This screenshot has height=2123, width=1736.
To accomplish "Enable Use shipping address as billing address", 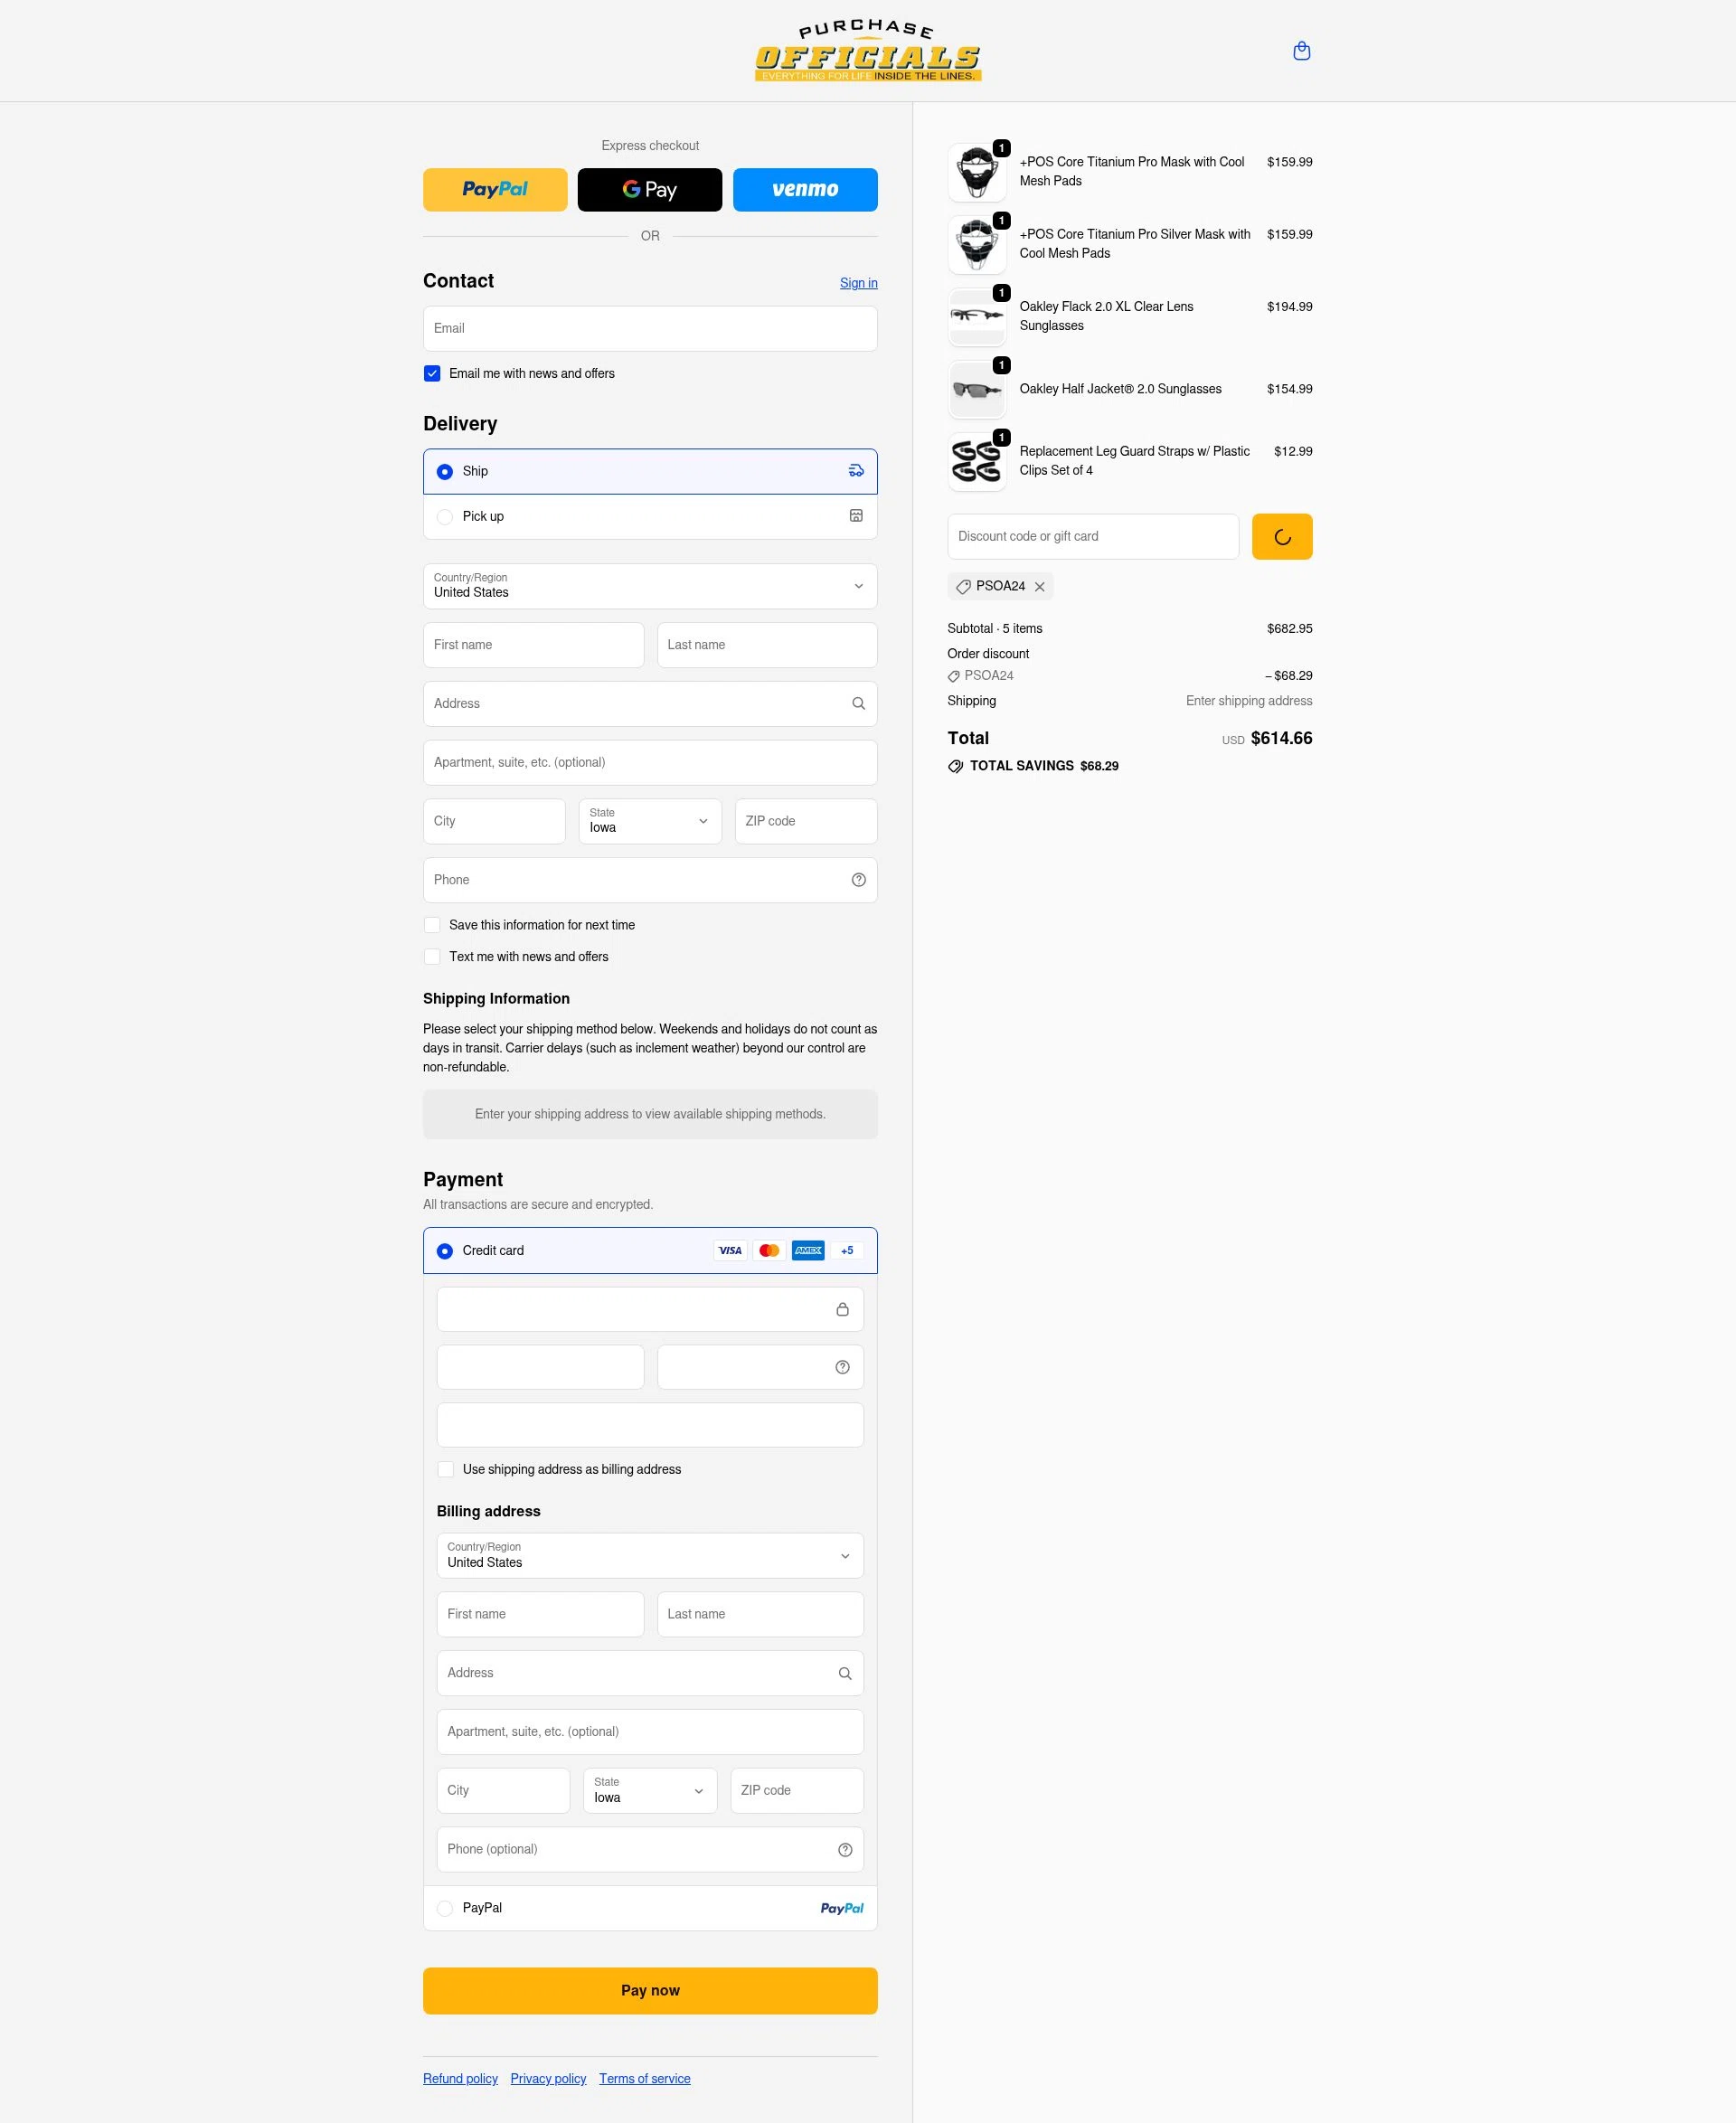I will tap(446, 1469).
